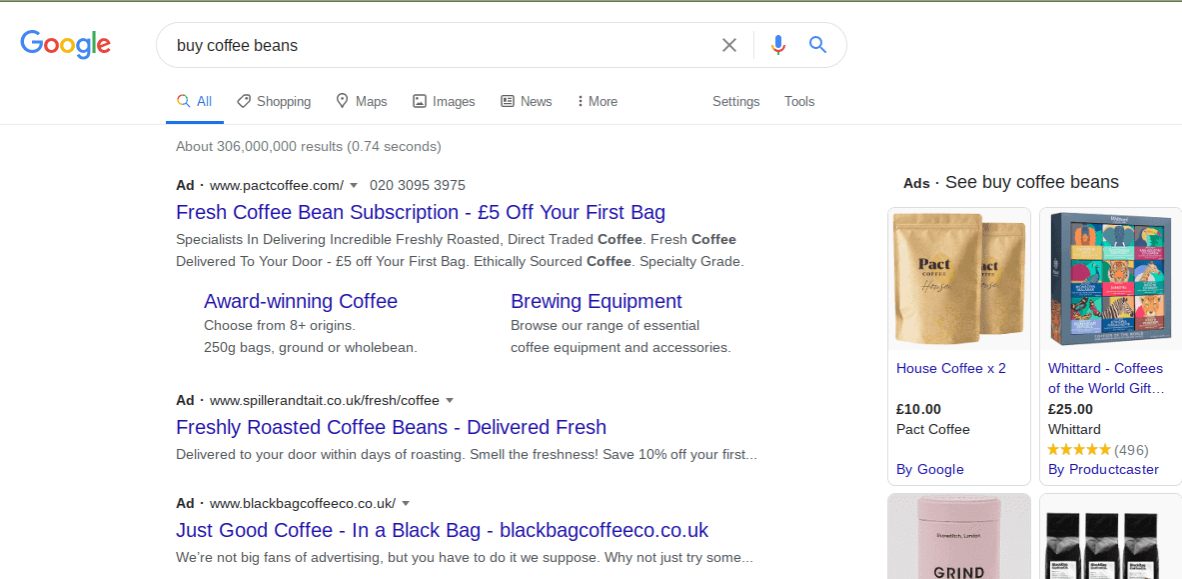The height and width of the screenshot is (579, 1182).
Task: Open the Shopping results tab
Action: (x=274, y=101)
